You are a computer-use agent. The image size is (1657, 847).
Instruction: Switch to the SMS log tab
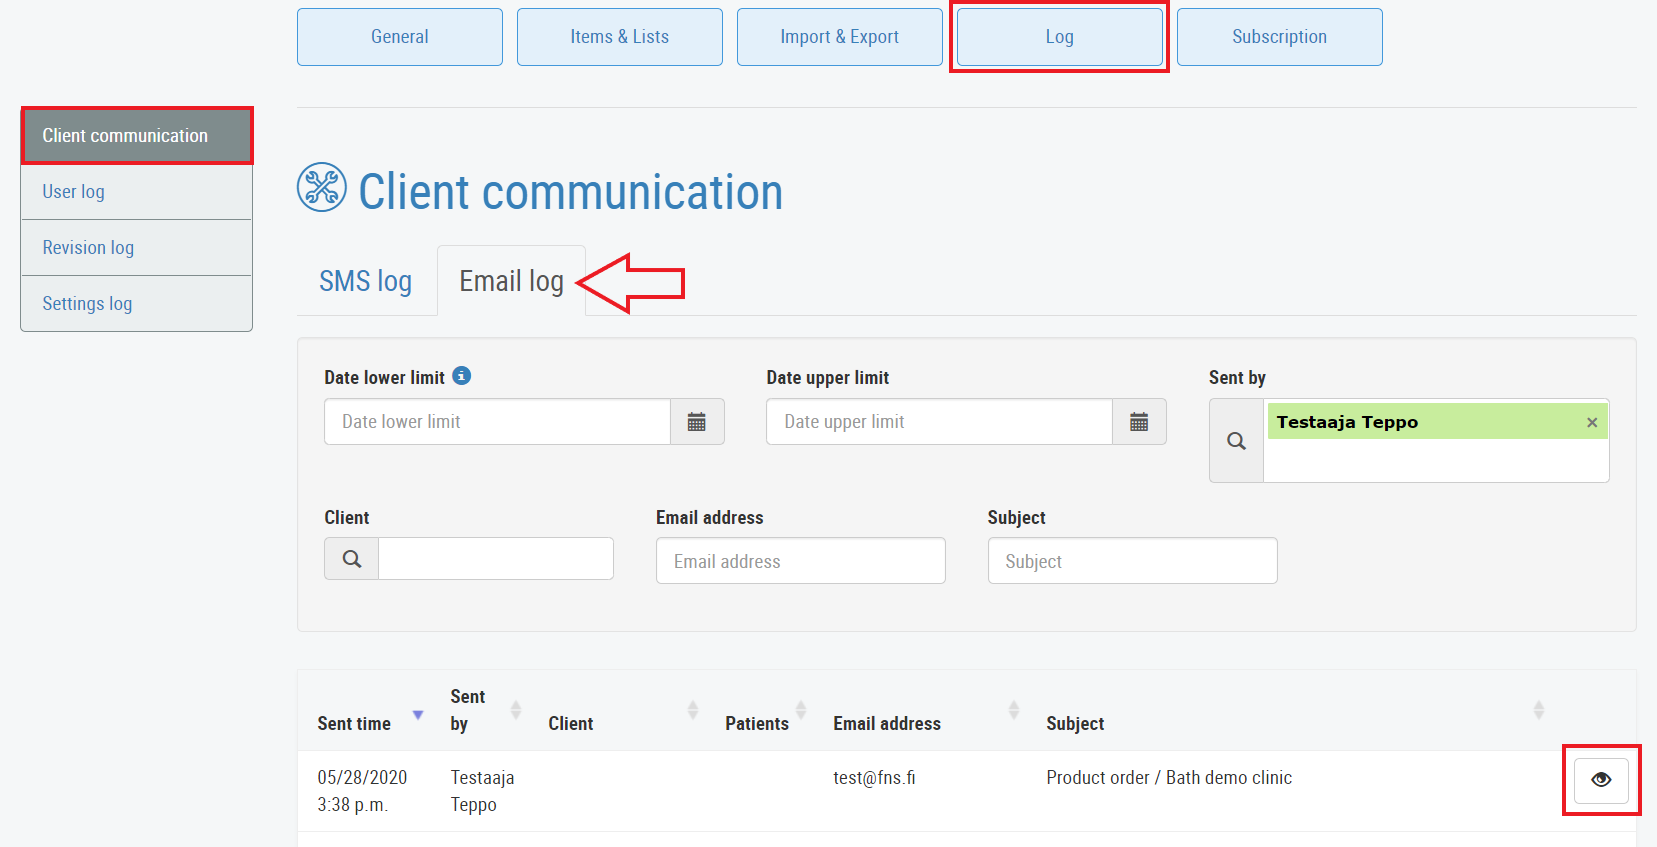coord(365,282)
